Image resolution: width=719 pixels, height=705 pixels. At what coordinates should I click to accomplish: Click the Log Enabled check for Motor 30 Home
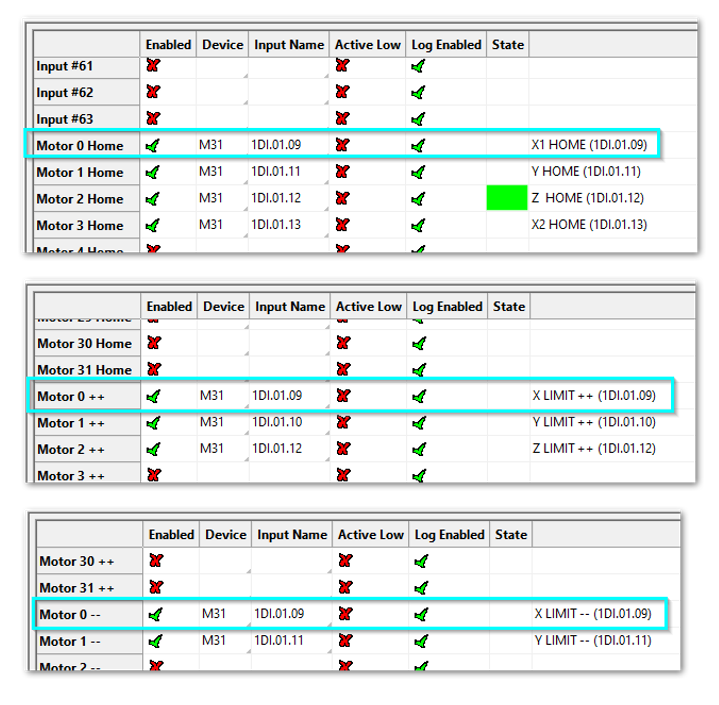[419, 343]
